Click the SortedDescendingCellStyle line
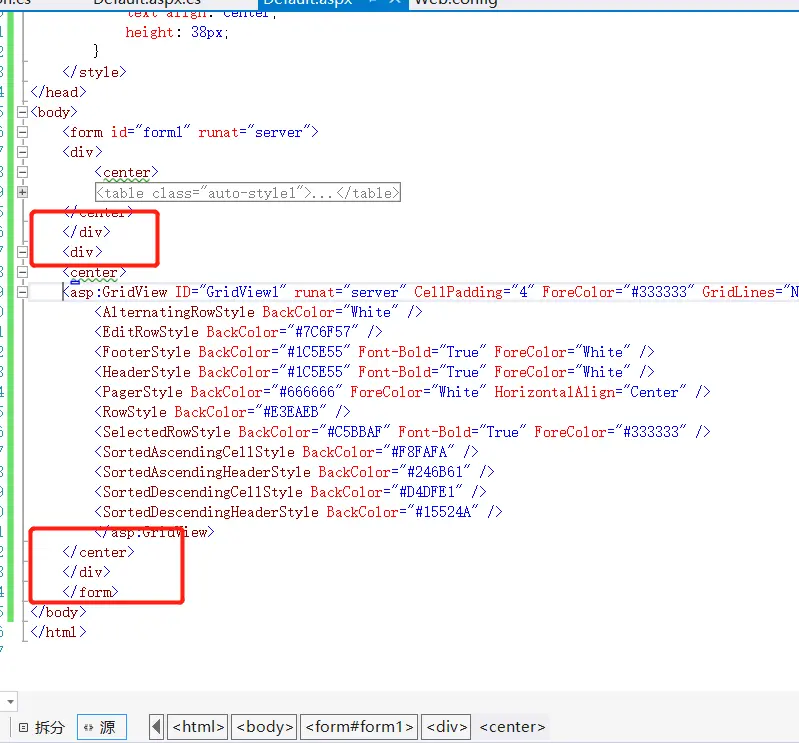This screenshot has width=799, height=743. tap(290, 492)
